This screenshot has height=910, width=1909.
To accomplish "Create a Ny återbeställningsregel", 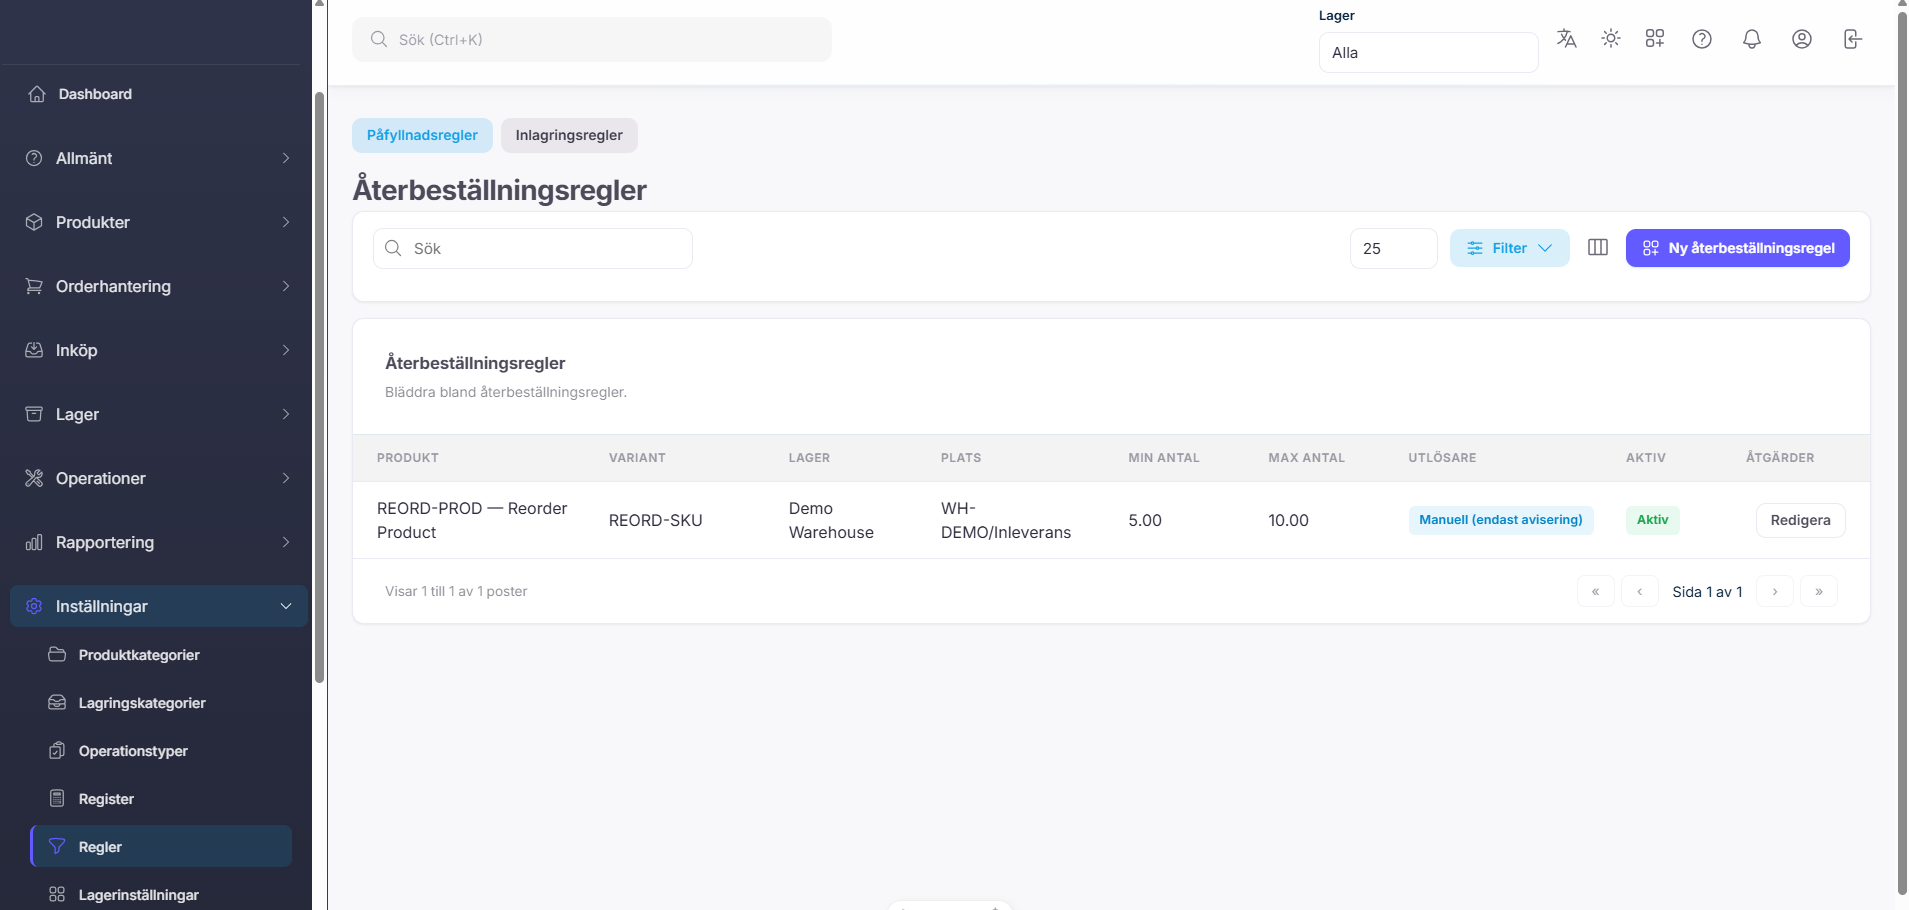I will point(1737,247).
